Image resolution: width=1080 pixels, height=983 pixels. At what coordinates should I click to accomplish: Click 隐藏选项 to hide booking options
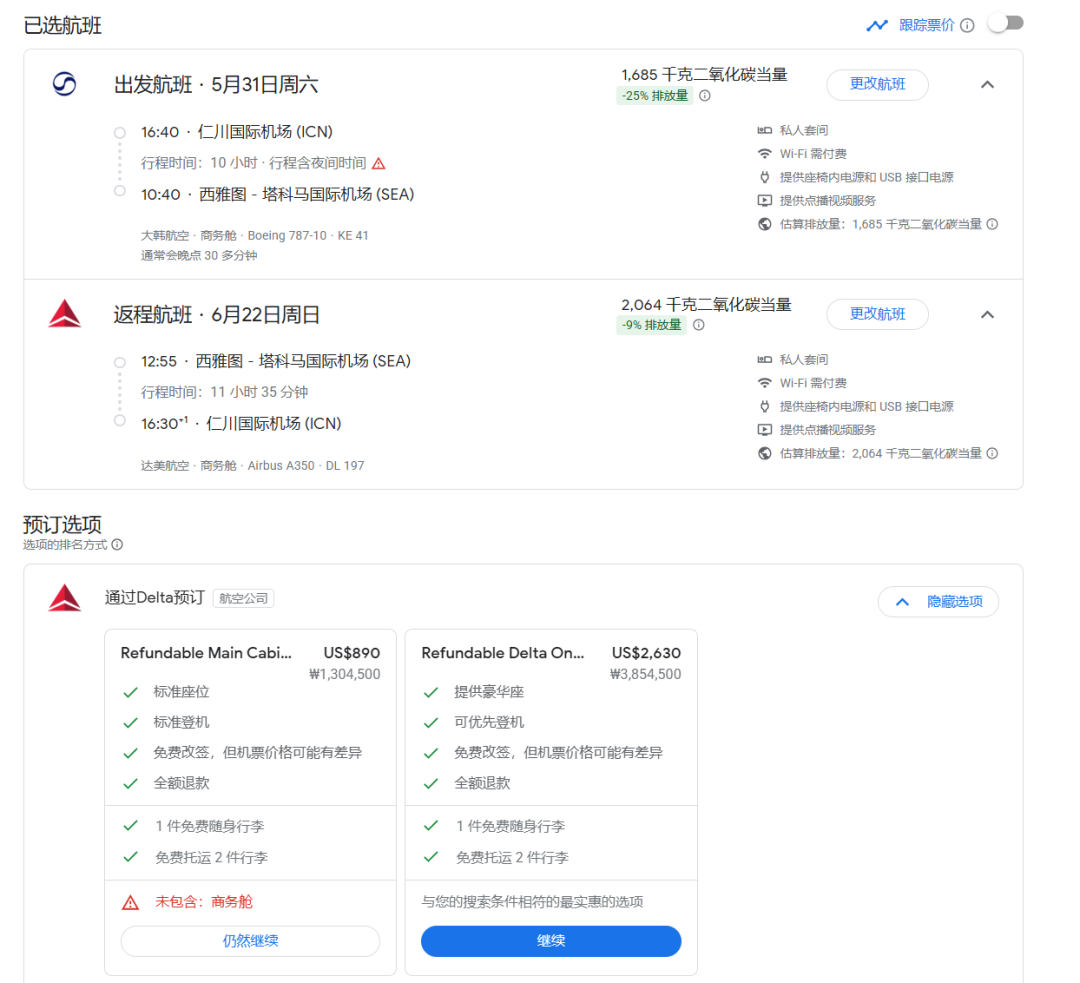938,601
